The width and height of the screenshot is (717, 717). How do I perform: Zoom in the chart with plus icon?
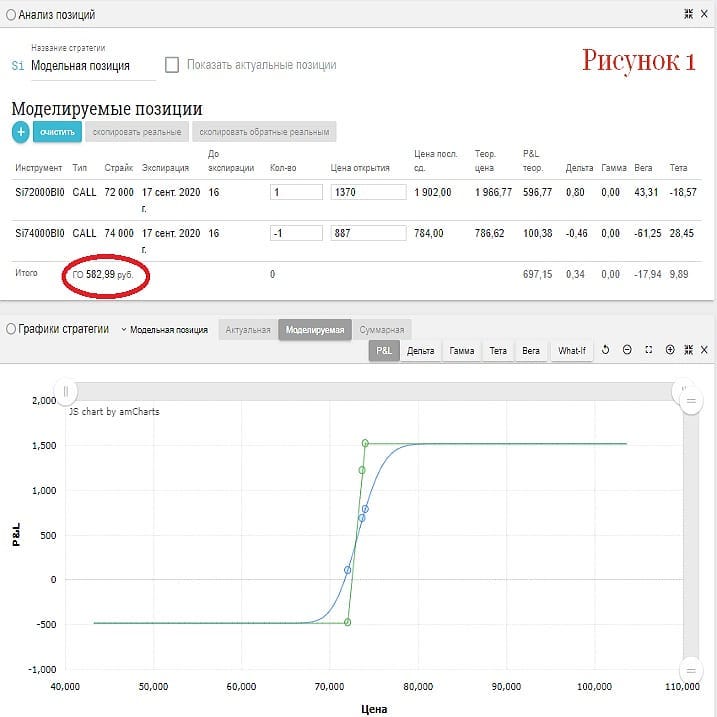[670, 350]
